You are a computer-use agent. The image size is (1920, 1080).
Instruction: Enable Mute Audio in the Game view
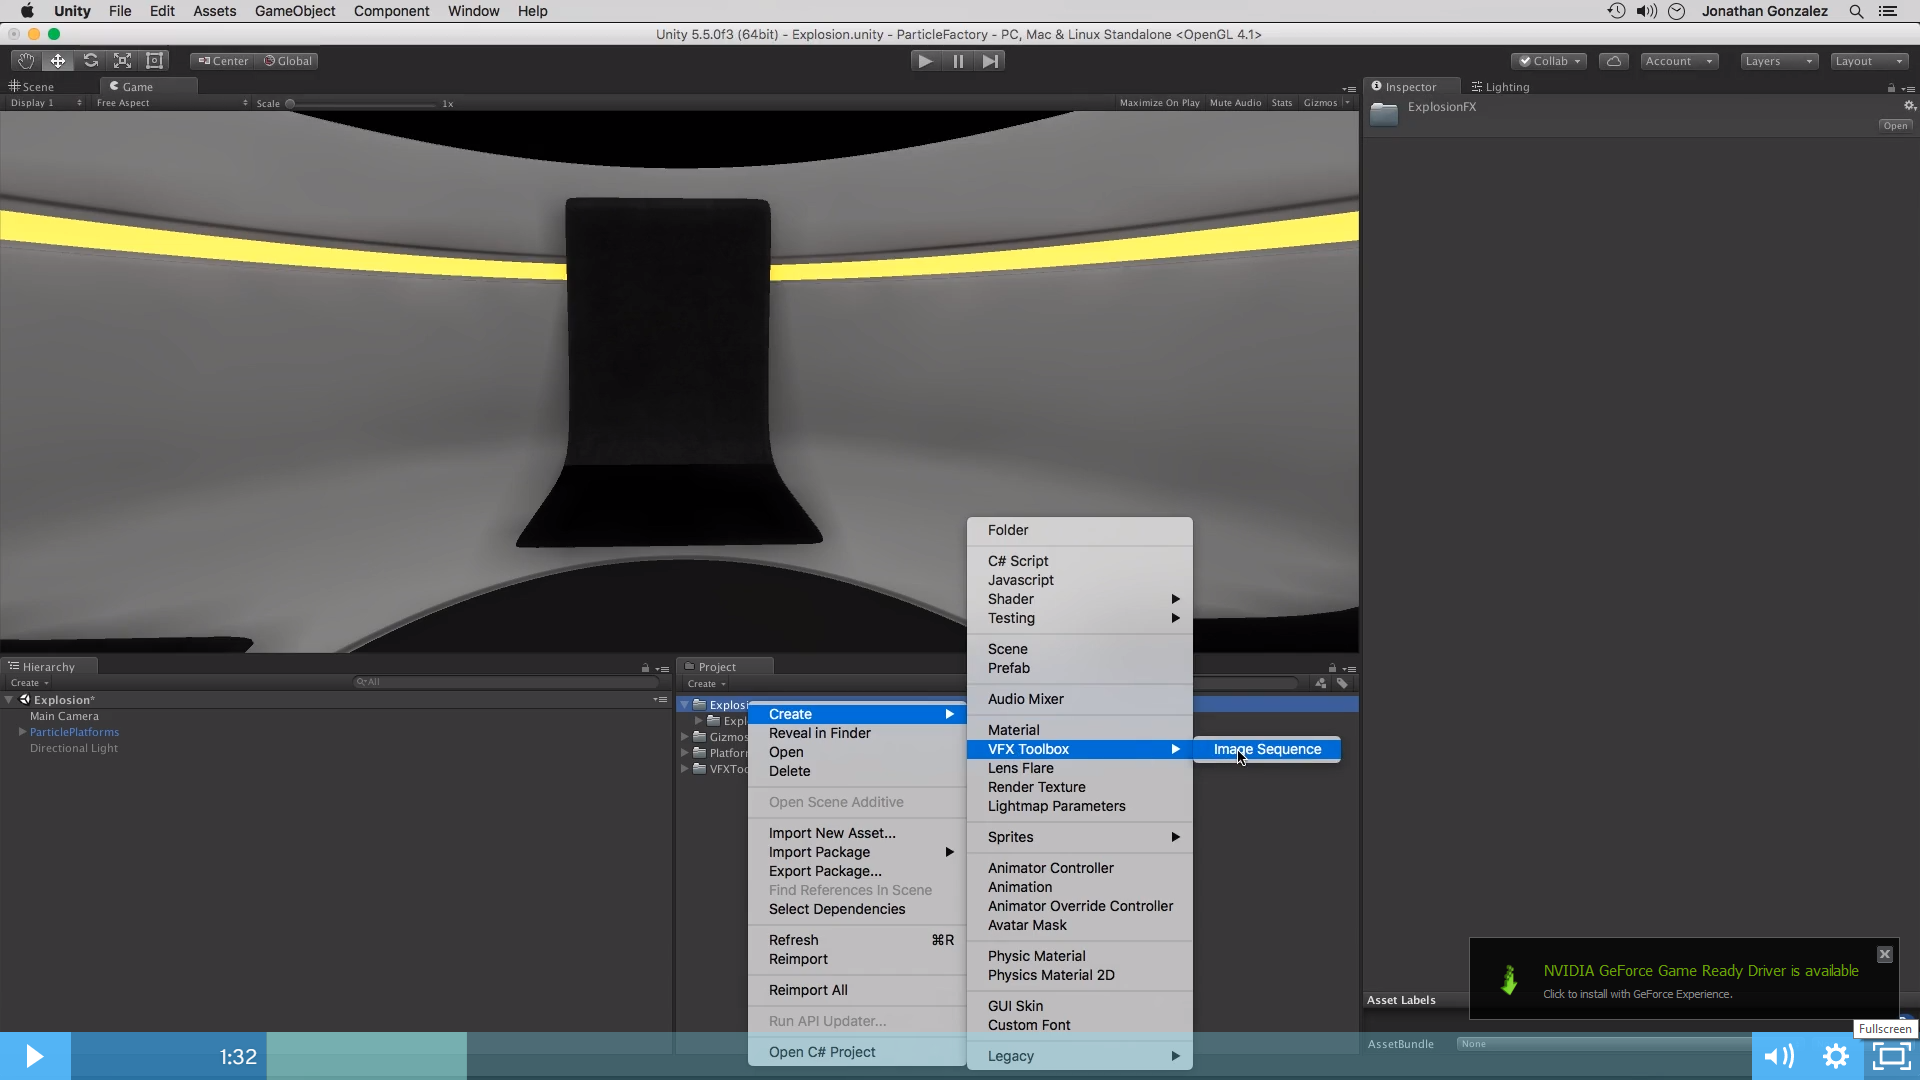coord(1235,102)
